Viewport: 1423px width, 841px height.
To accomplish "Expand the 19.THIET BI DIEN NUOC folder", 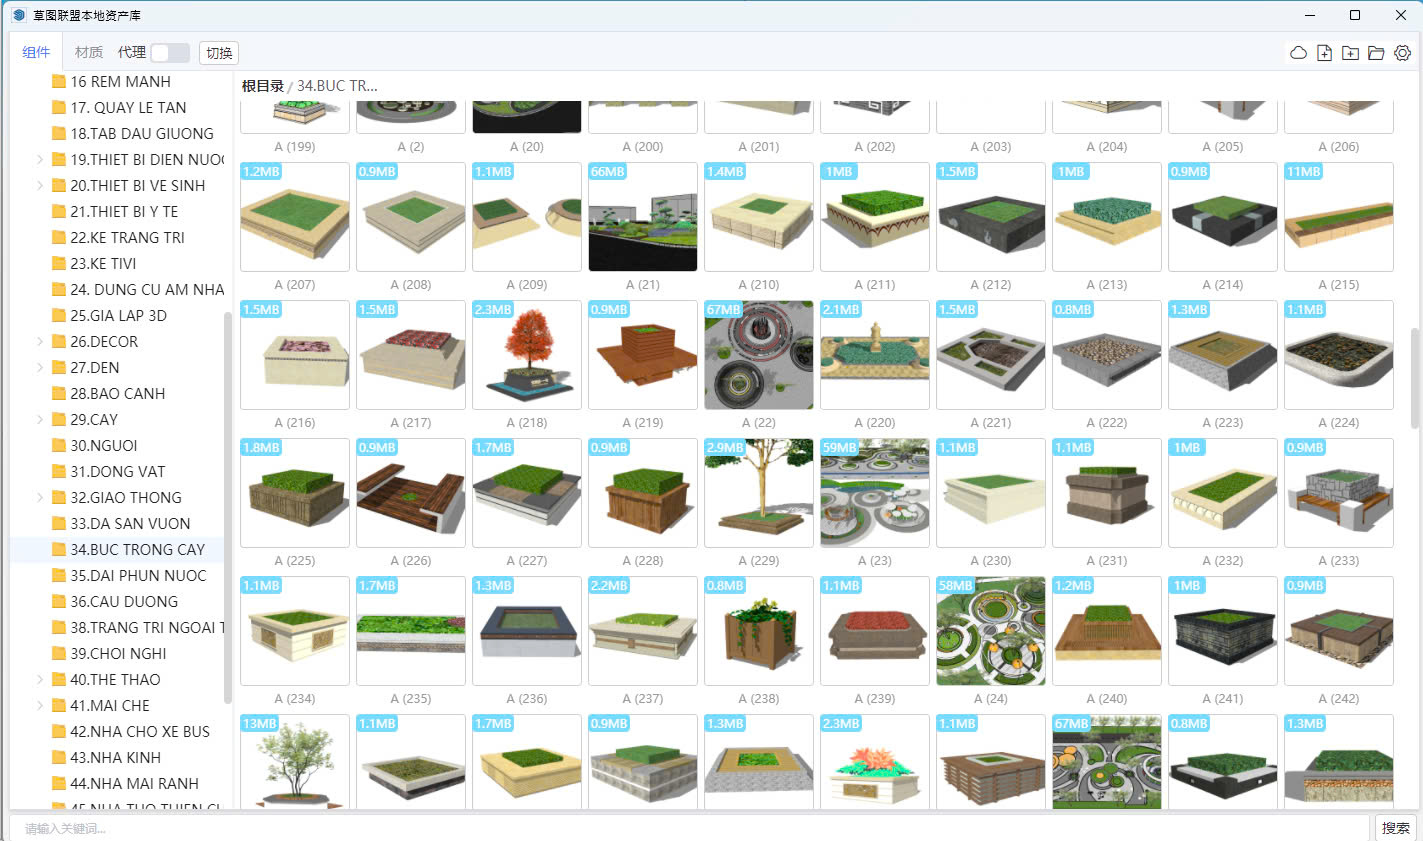I will 40,160.
